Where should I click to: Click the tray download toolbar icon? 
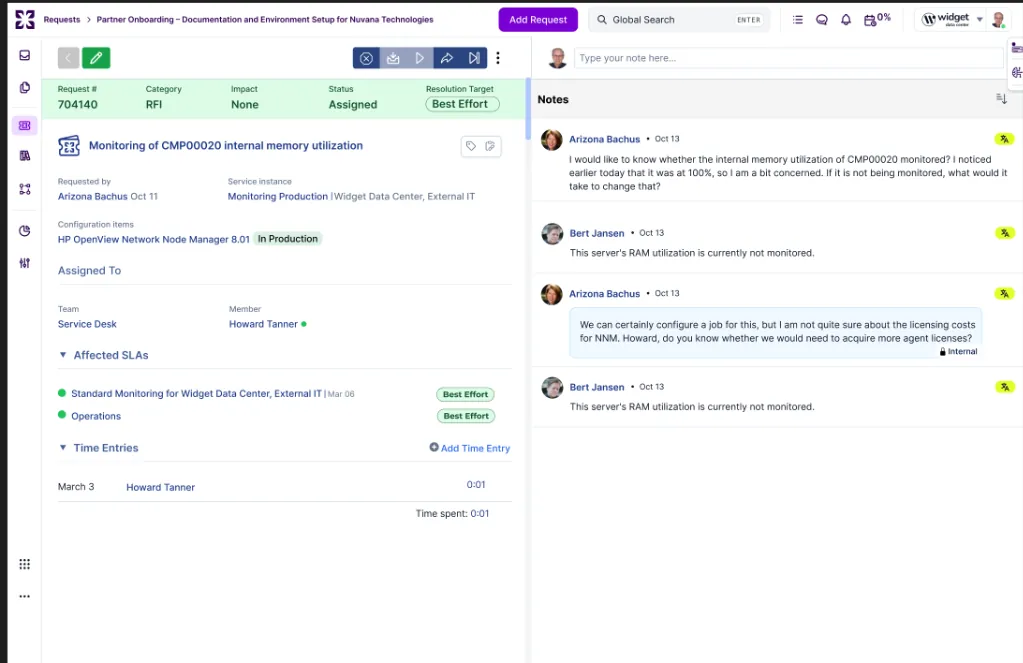click(x=393, y=58)
